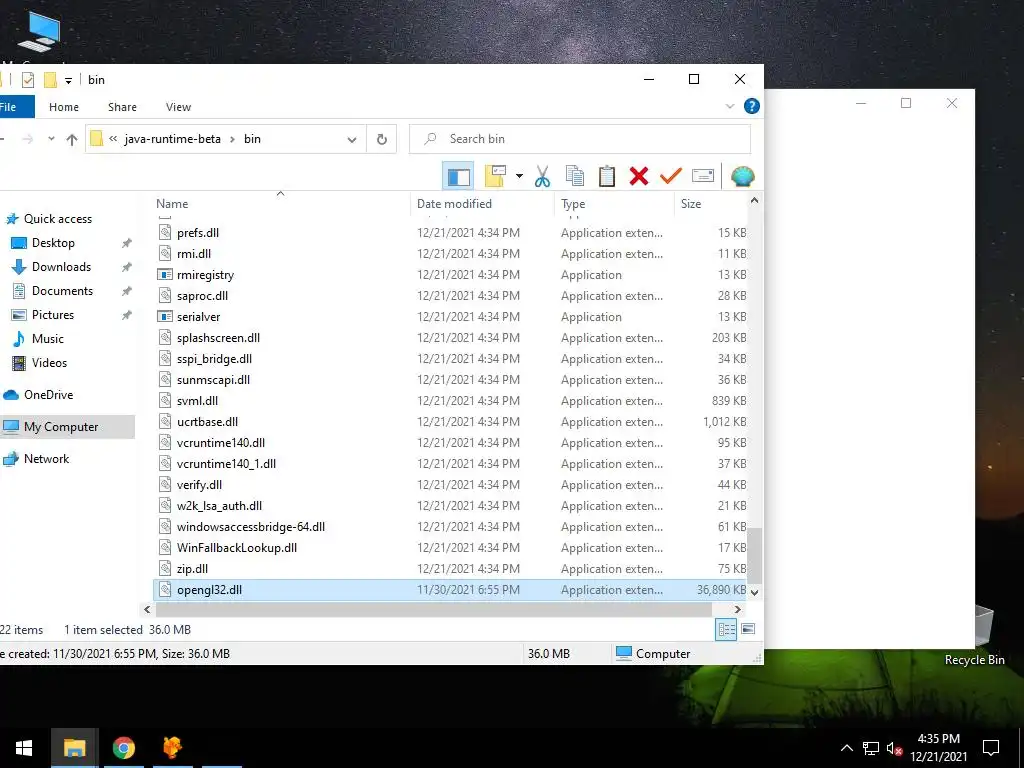The height and width of the screenshot is (768, 1024).
Task: Open Documents in the navigation pane
Action: [x=62, y=291]
